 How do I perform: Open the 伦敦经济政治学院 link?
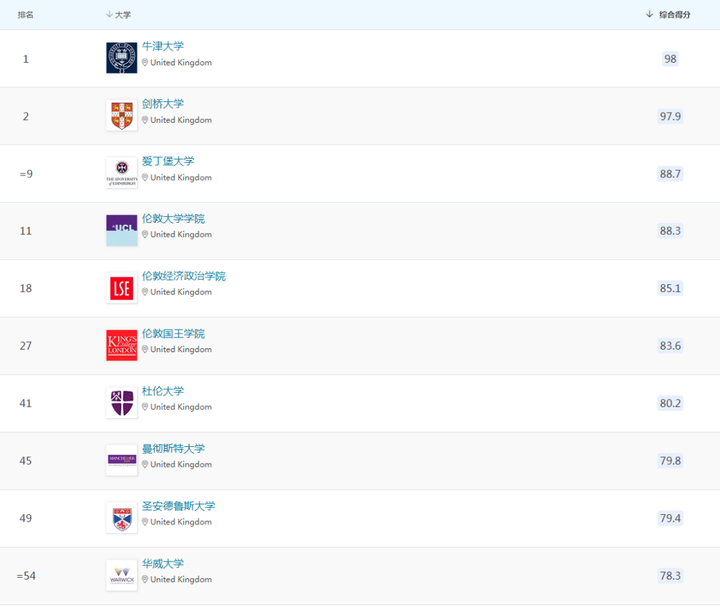click(184, 275)
